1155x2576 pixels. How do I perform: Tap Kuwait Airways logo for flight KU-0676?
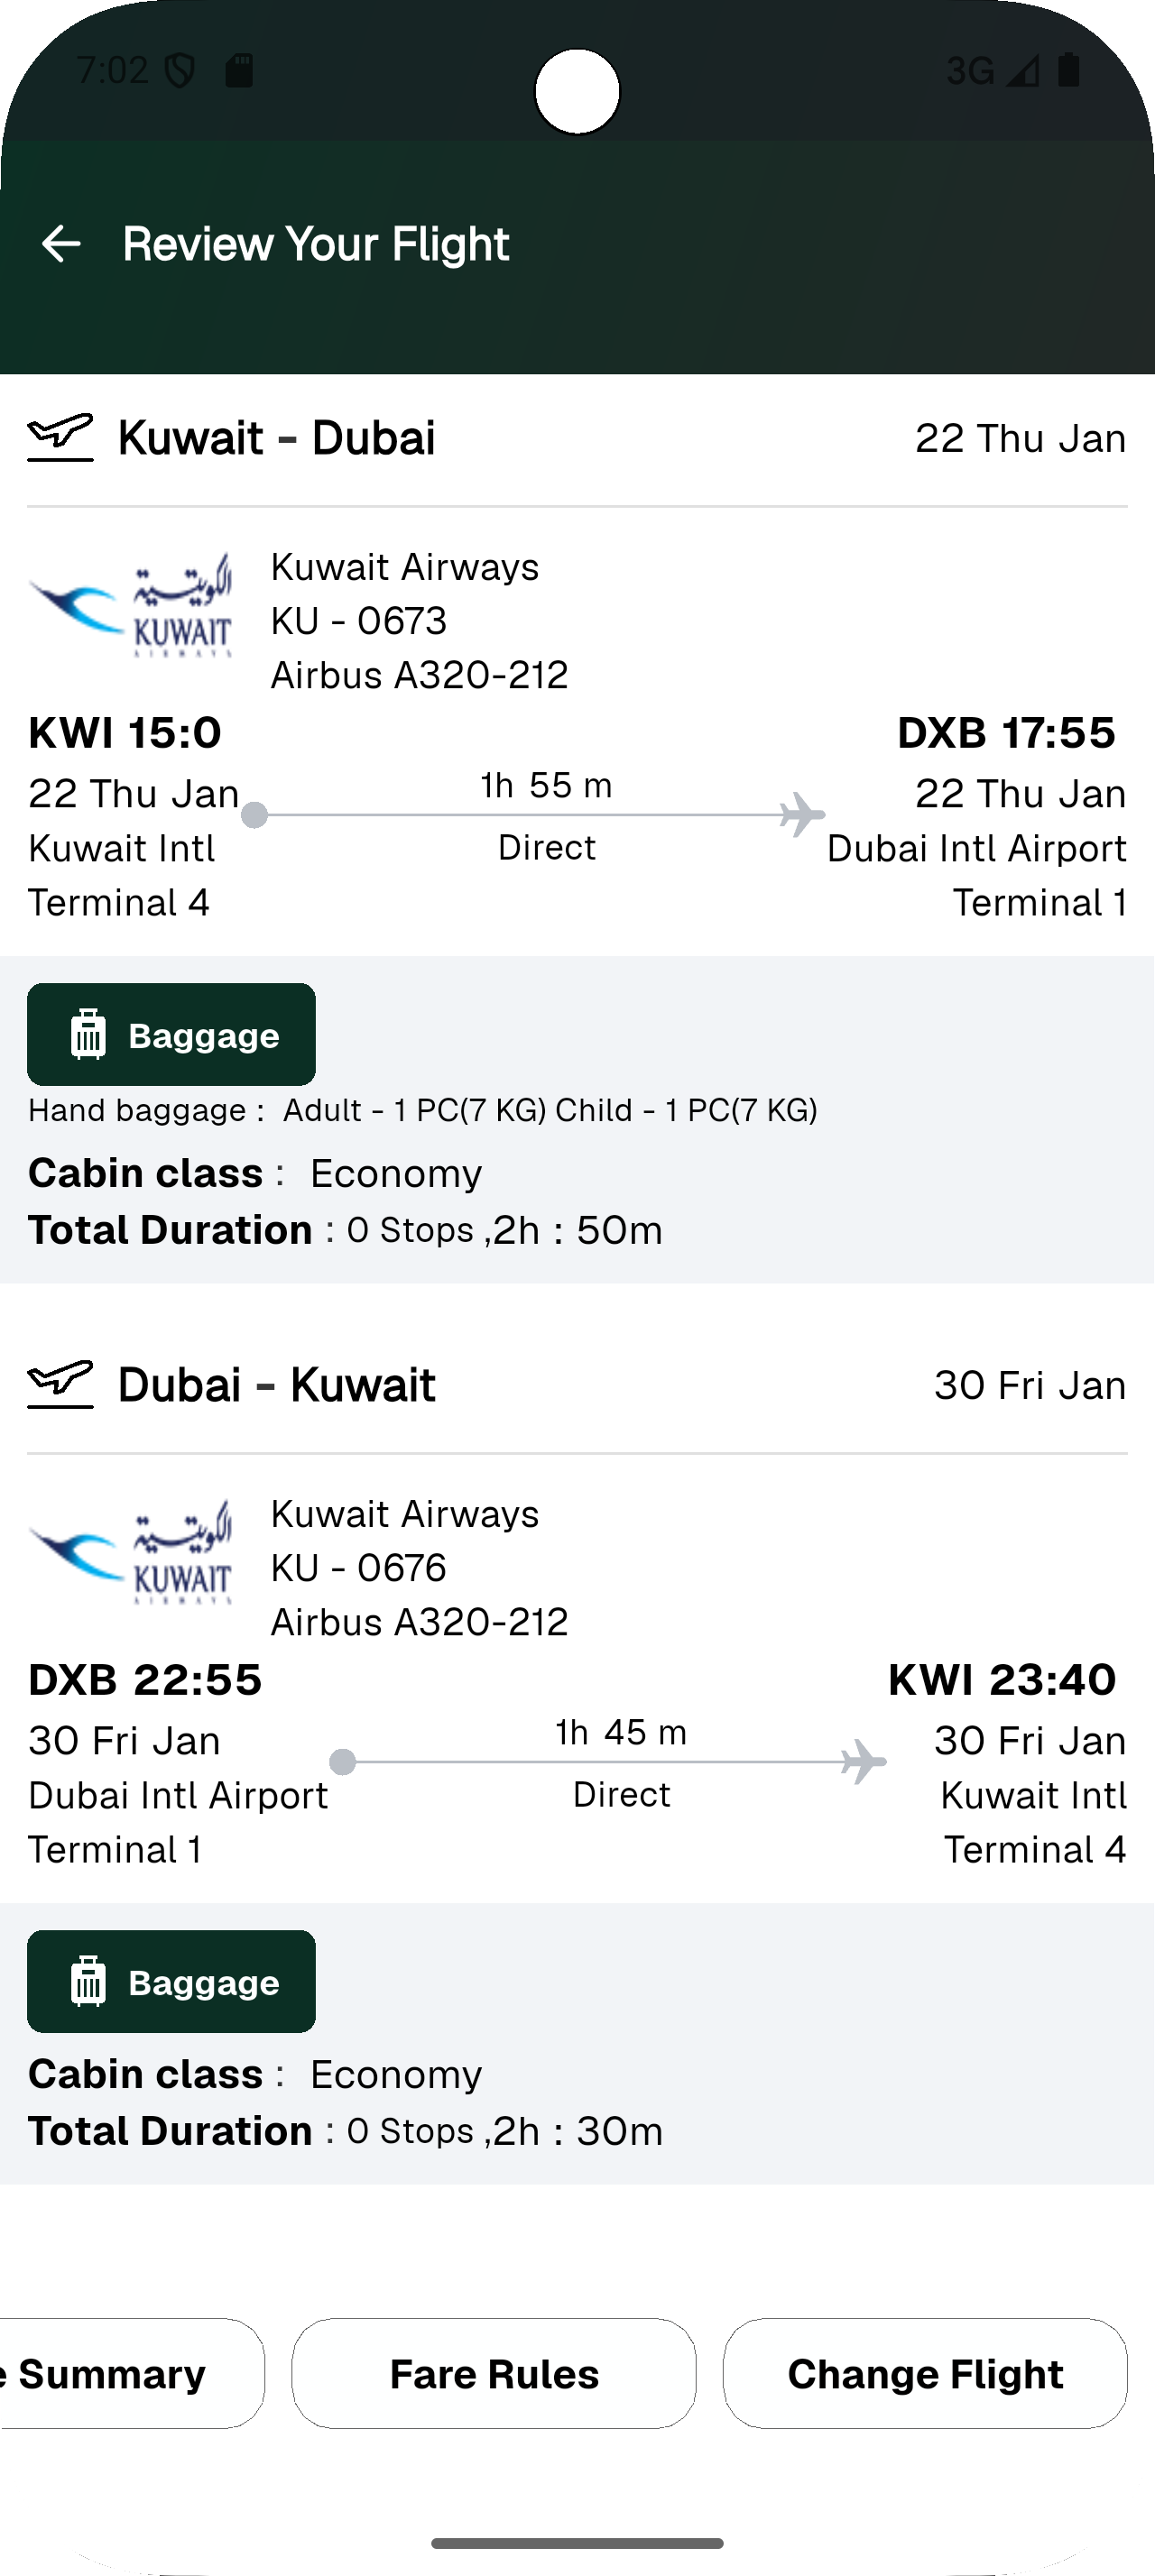(x=131, y=1553)
